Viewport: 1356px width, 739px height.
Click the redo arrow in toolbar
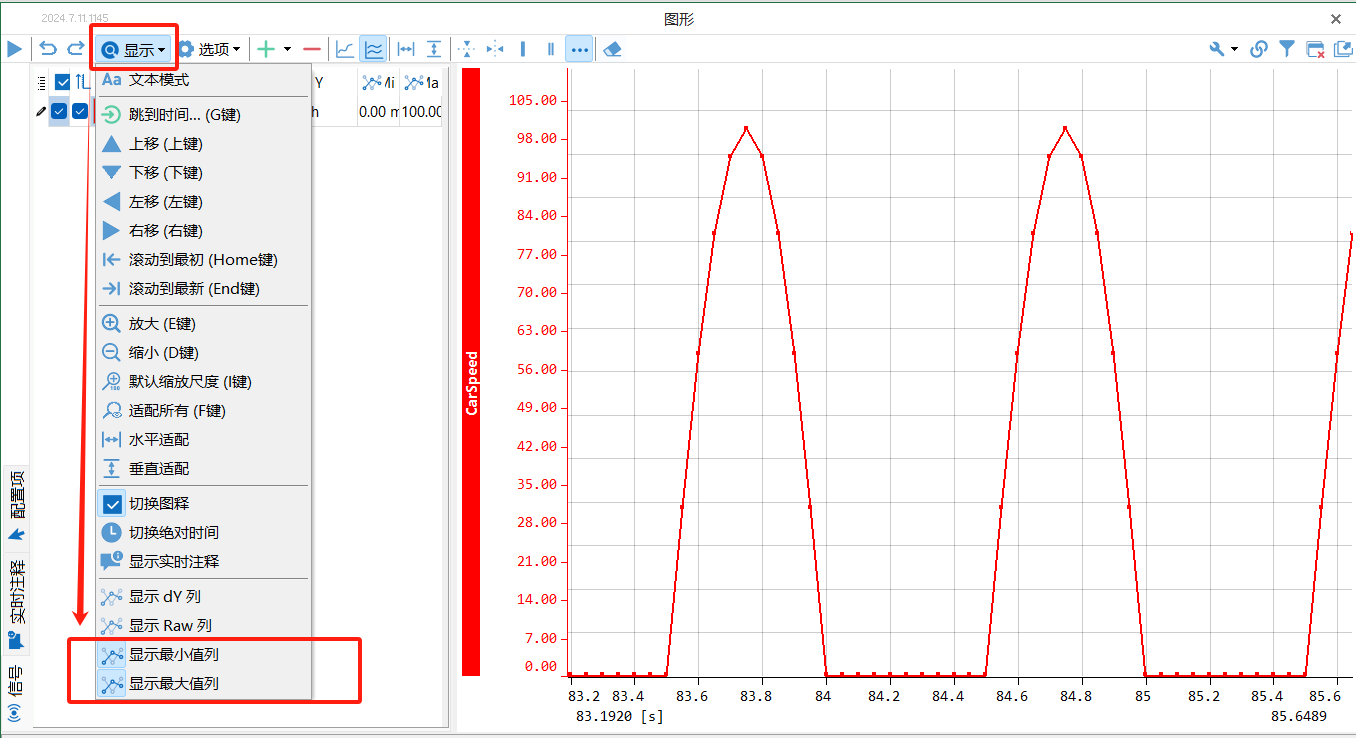pos(76,49)
